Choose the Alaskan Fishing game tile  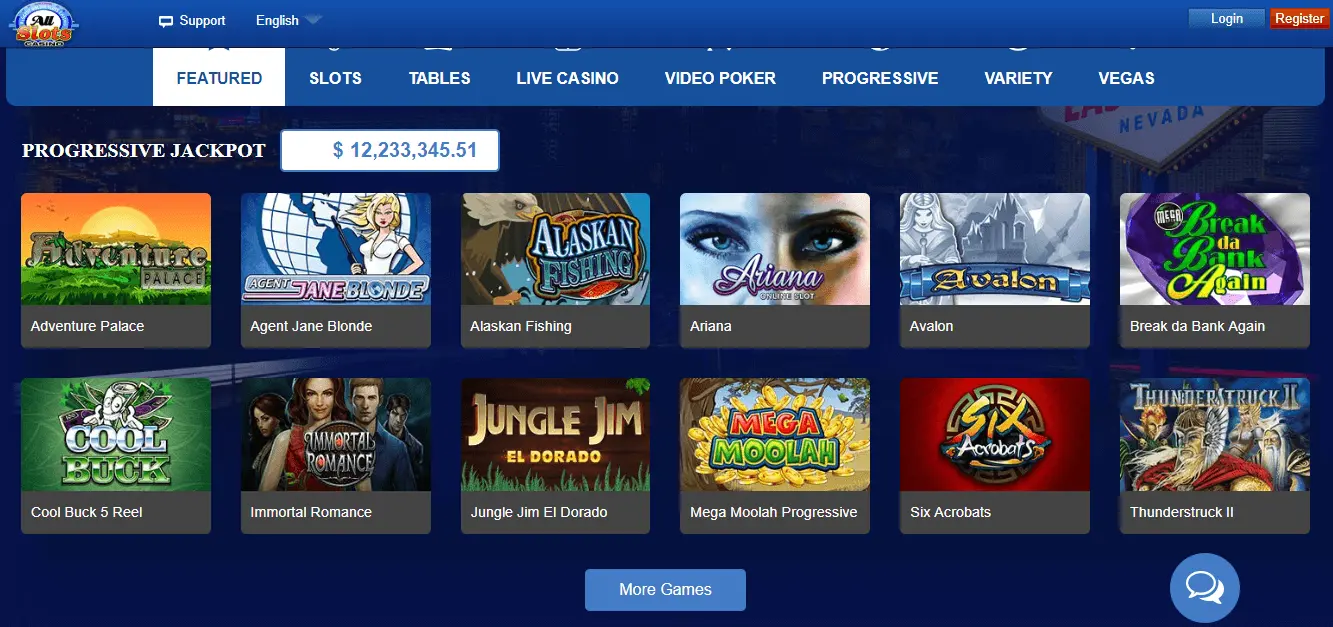[555, 270]
